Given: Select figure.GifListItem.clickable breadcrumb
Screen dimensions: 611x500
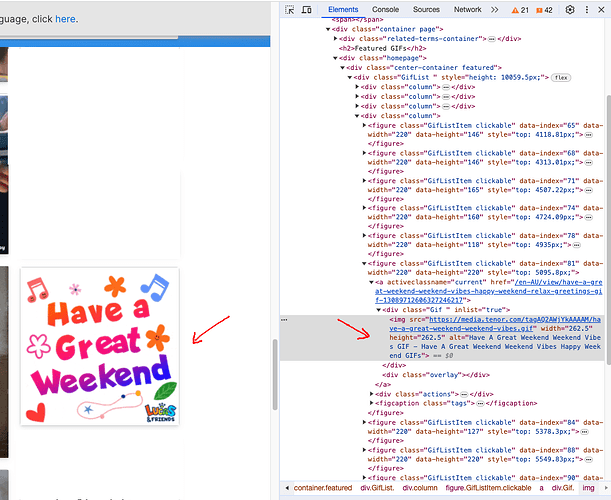Looking at the screenshot, I should [x=488, y=488].
